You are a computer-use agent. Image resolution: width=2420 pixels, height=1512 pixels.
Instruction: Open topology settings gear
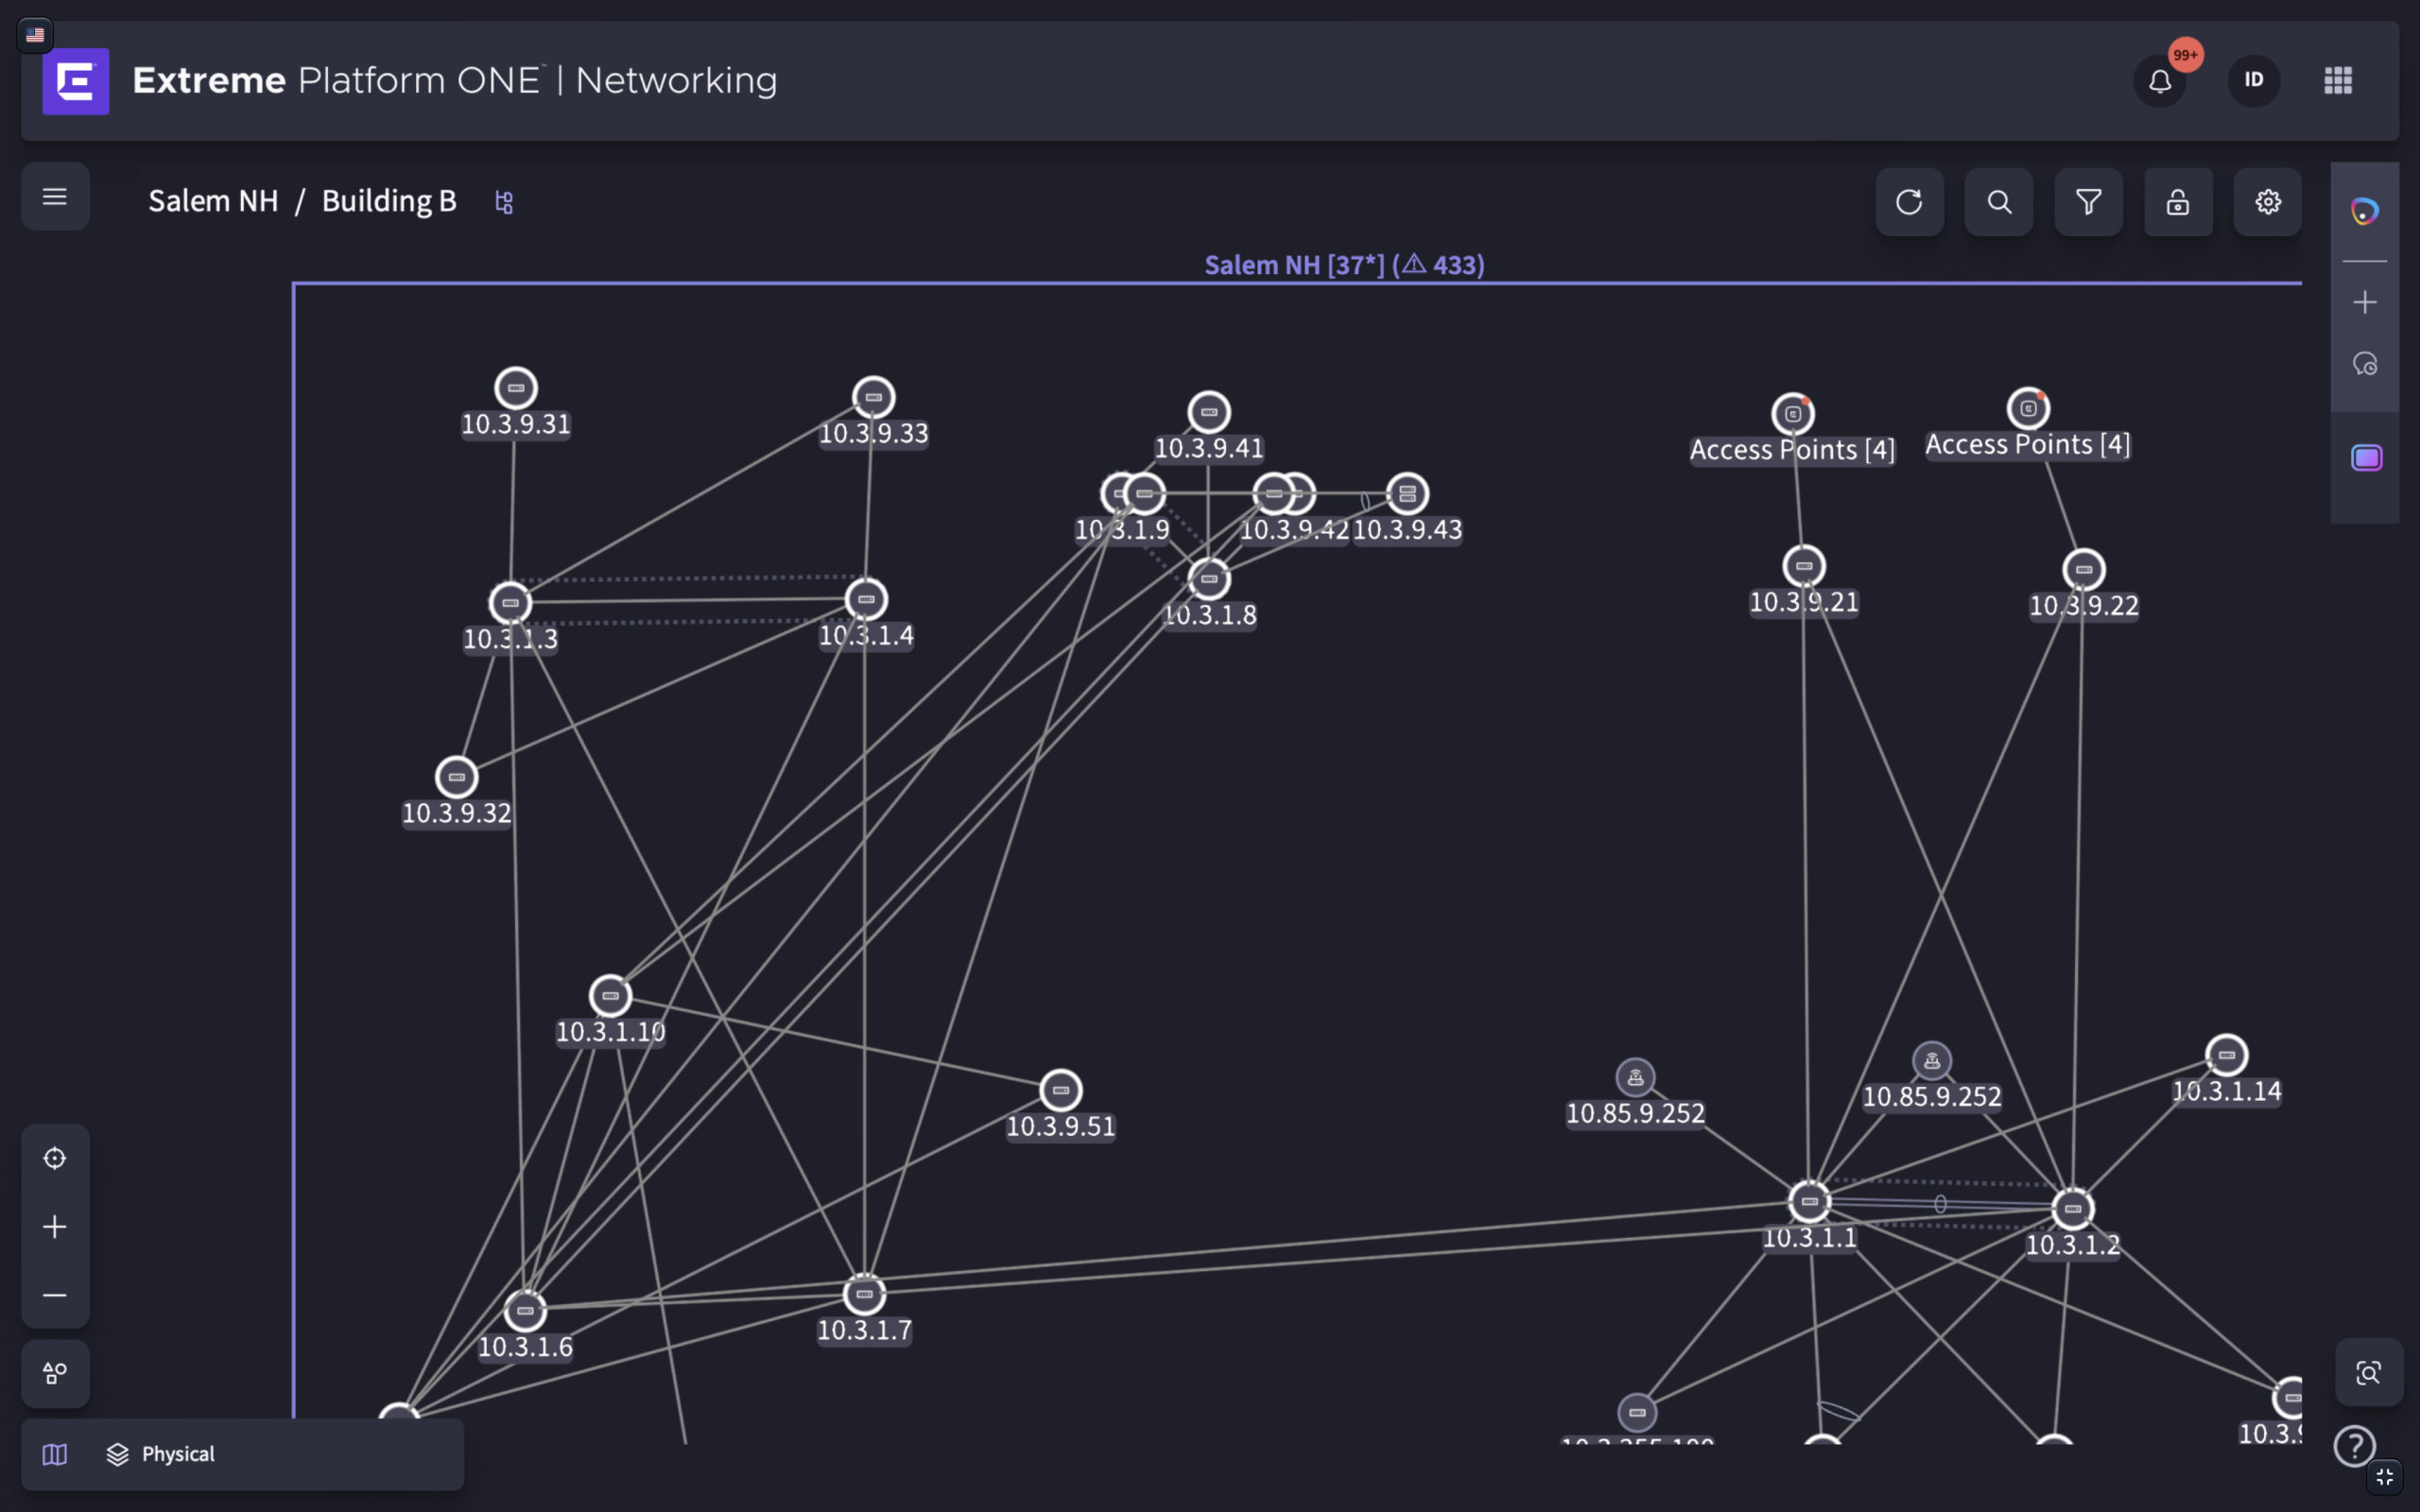coord(2268,202)
